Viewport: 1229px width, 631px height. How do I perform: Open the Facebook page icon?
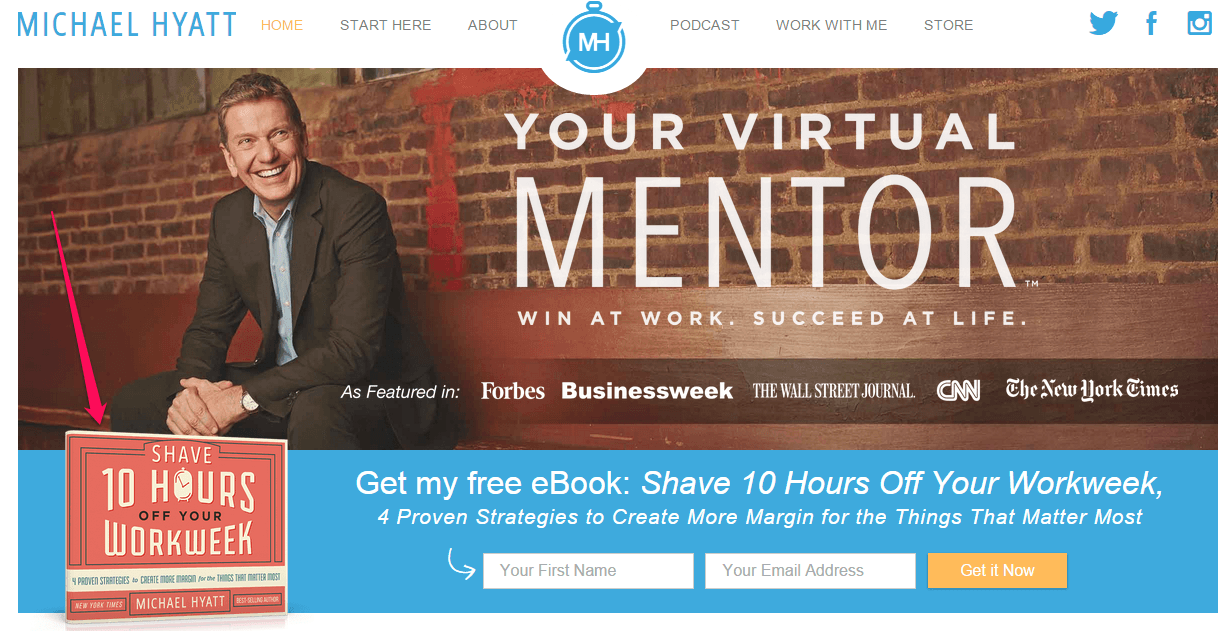pyautogui.click(x=1152, y=23)
